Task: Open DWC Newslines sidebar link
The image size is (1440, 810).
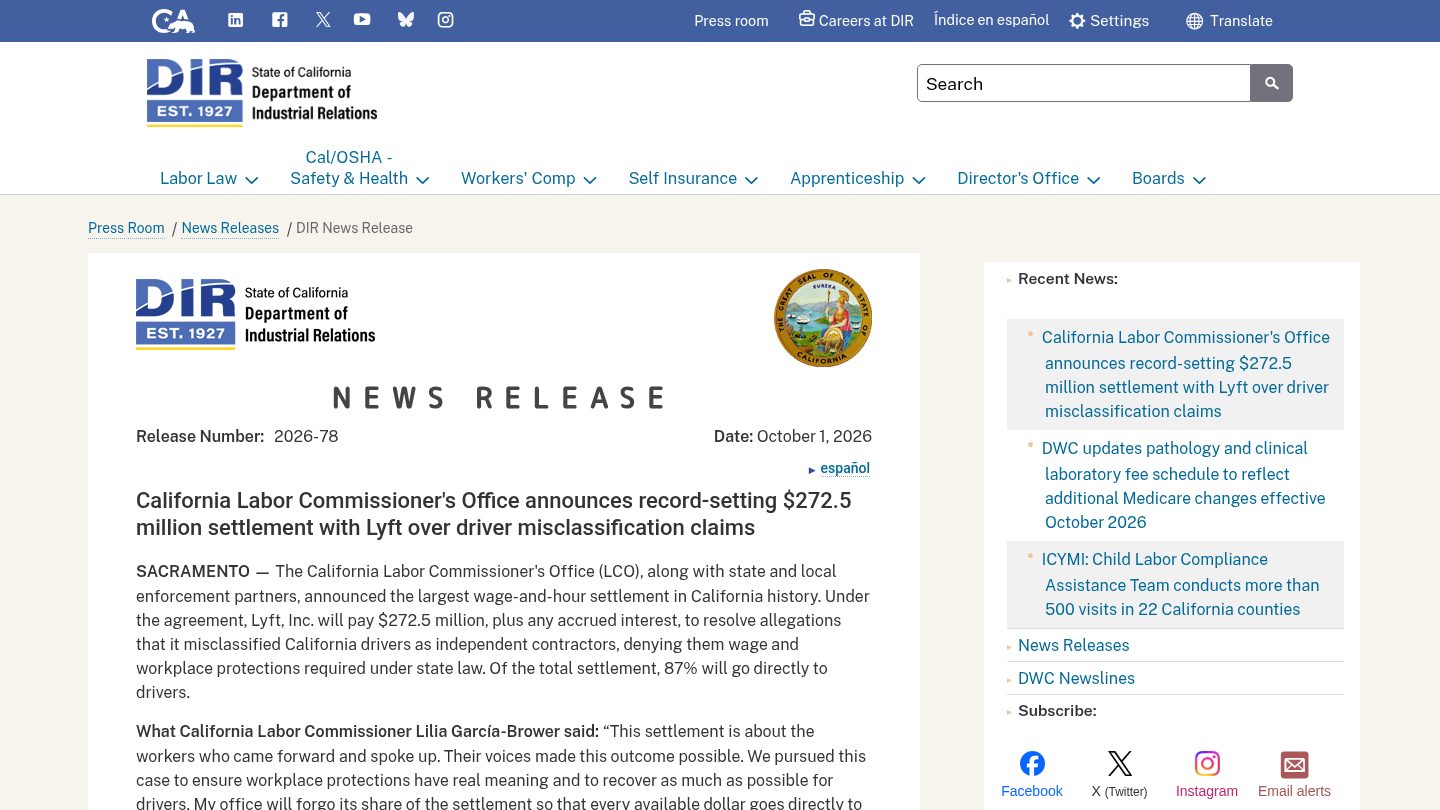Action: click(1076, 678)
